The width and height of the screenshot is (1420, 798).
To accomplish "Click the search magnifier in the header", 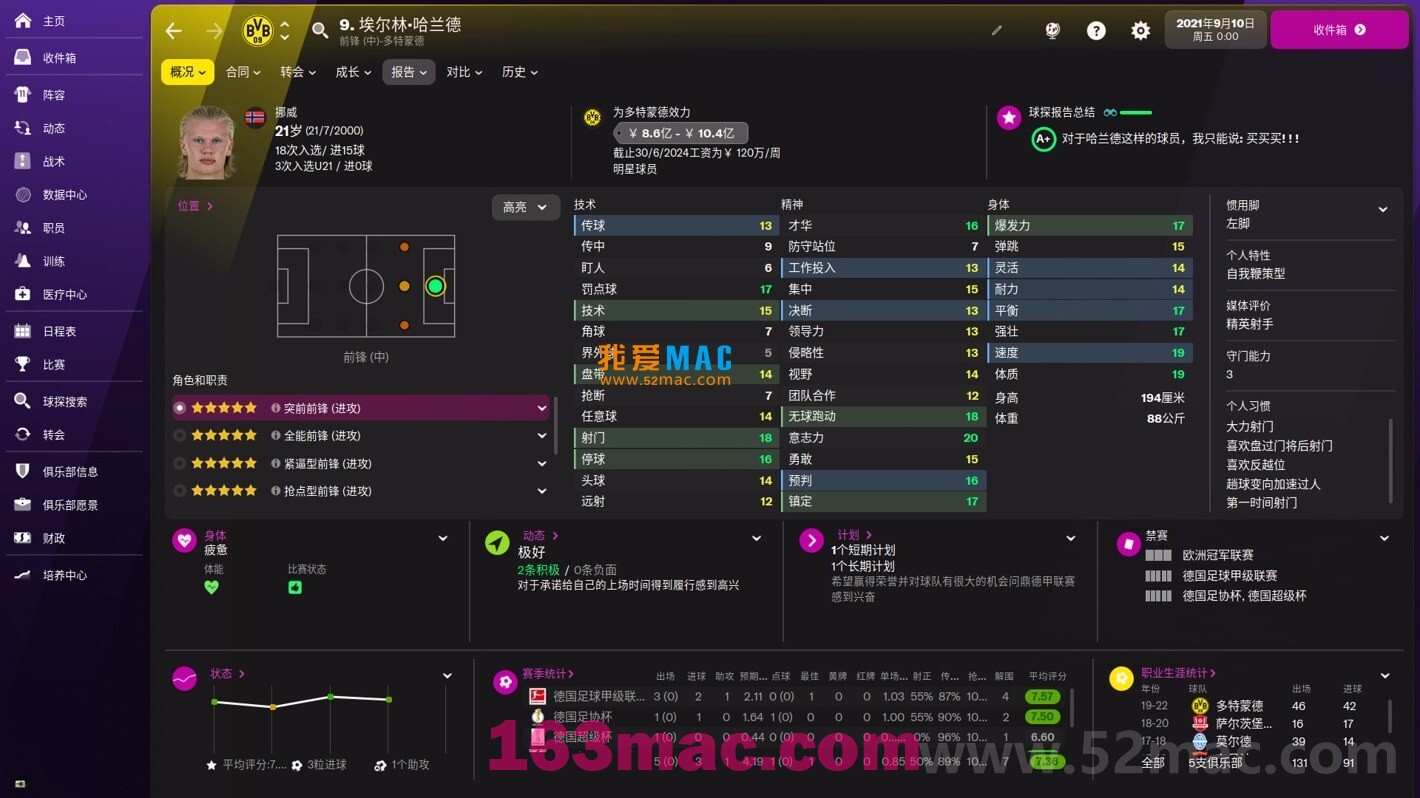I will tap(320, 31).
